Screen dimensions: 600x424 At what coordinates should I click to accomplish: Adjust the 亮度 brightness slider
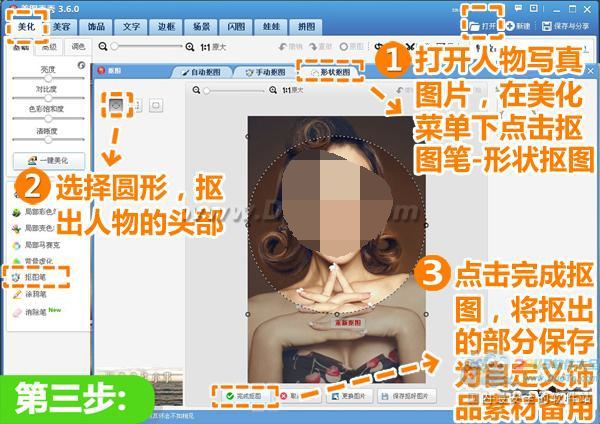coord(48,78)
